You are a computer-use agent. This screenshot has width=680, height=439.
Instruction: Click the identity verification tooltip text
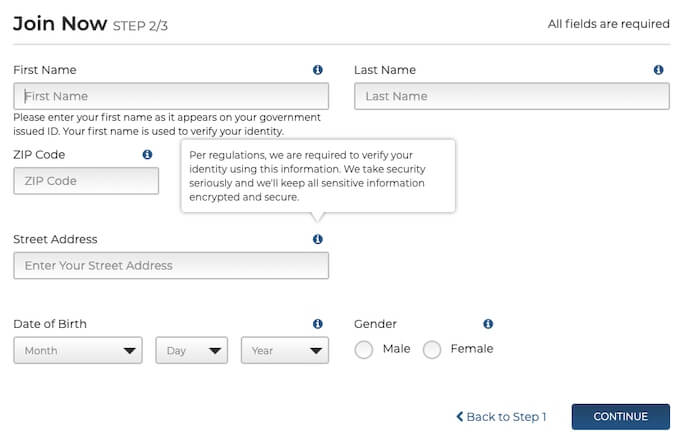(x=317, y=176)
